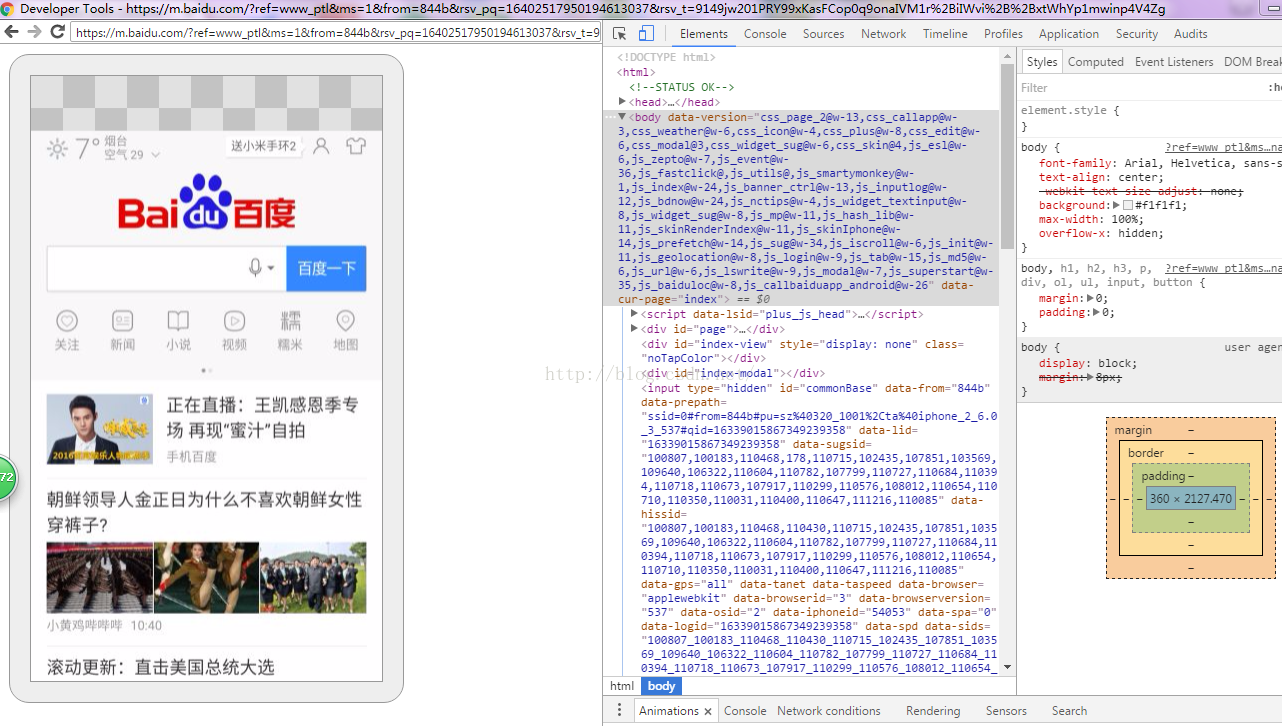This screenshot has width=1282, height=726.
Task: Open the 王凯感恩季专场 live headline
Action: tap(262, 418)
